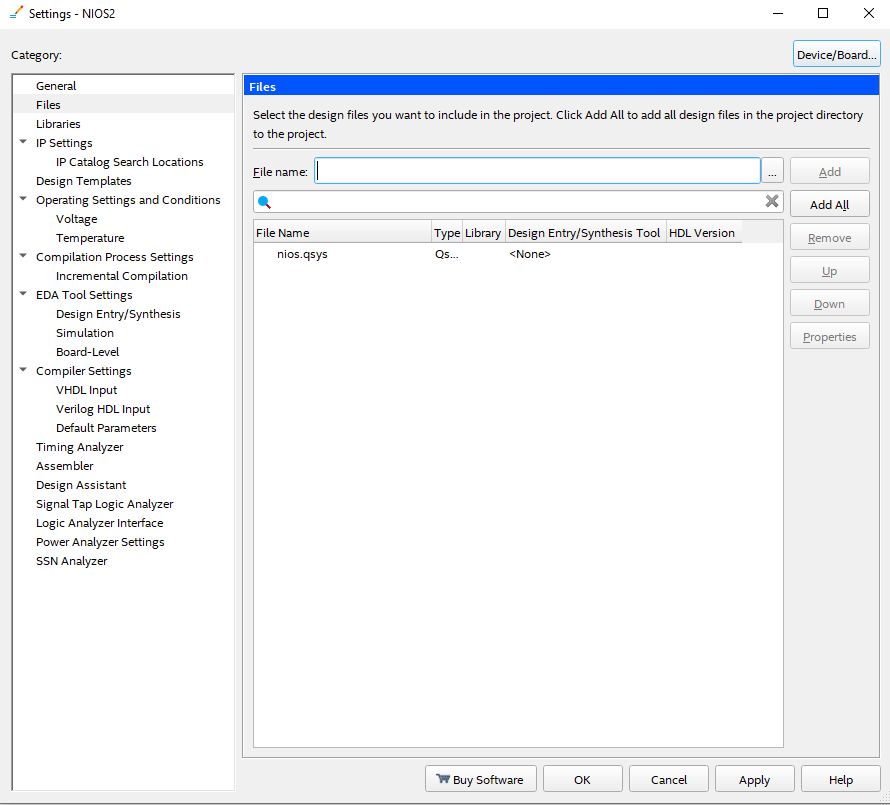
Task: Click the file filter search field
Action: pyautogui.click(x=518, y=202)
